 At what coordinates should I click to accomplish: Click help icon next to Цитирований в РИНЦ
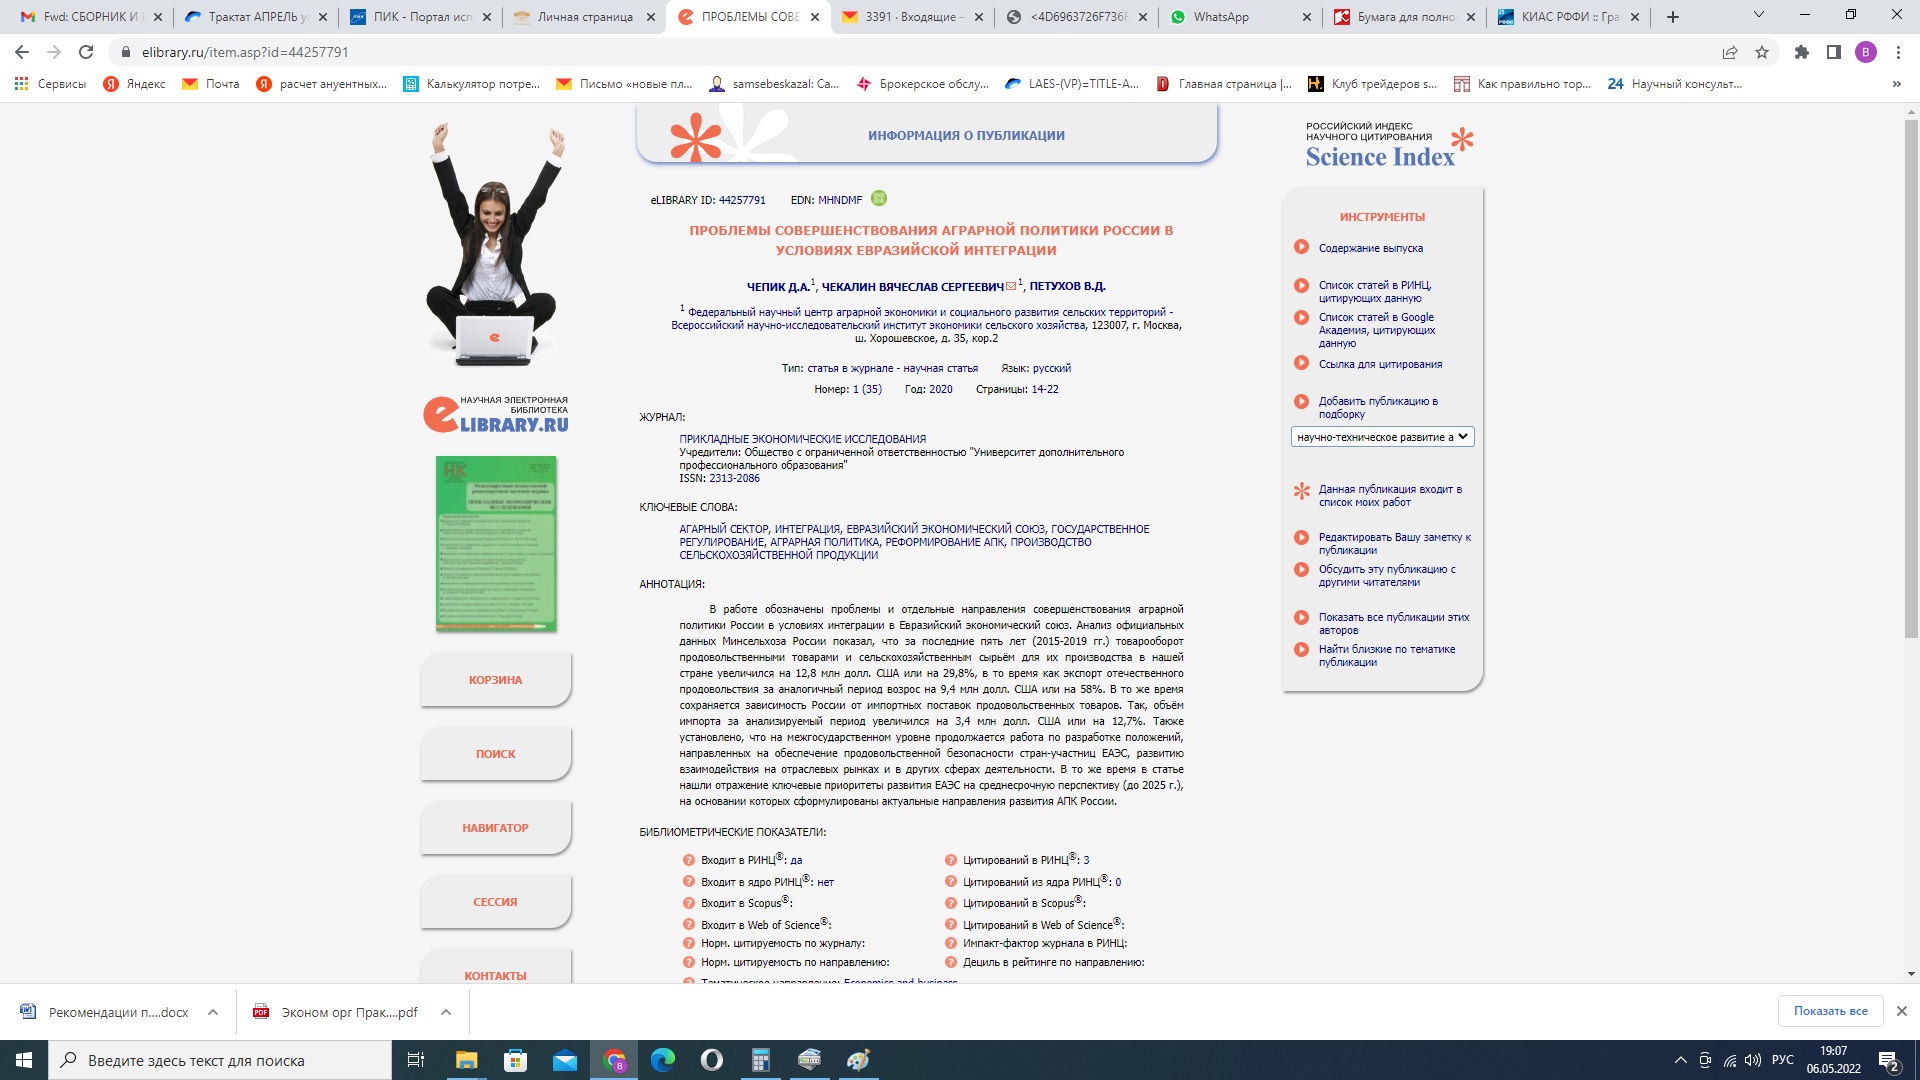[x=951, y=860]
